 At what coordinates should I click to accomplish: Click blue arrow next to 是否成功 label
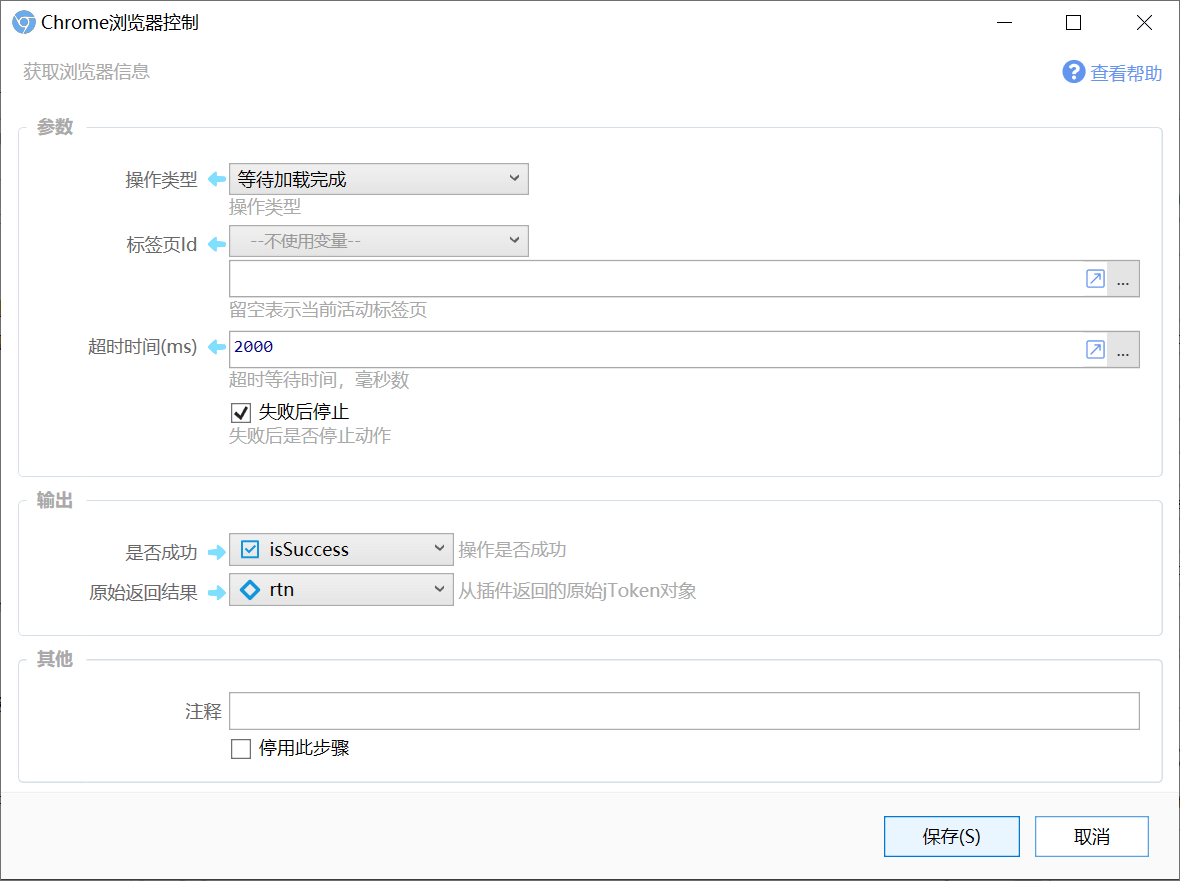[x=217, y=551]
